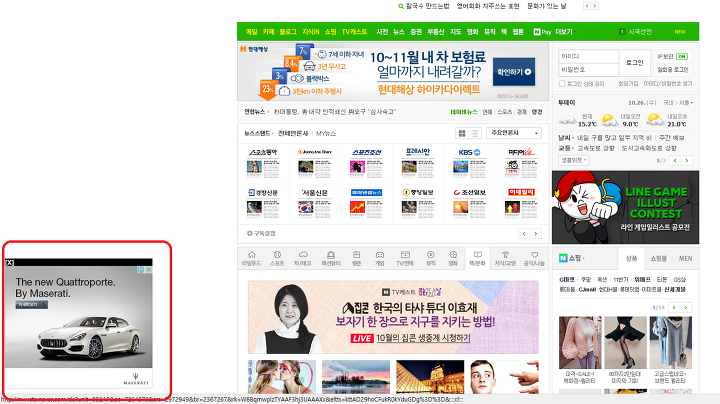Open the 주간 예보 (weekly forecast) link

coord(672,138)
